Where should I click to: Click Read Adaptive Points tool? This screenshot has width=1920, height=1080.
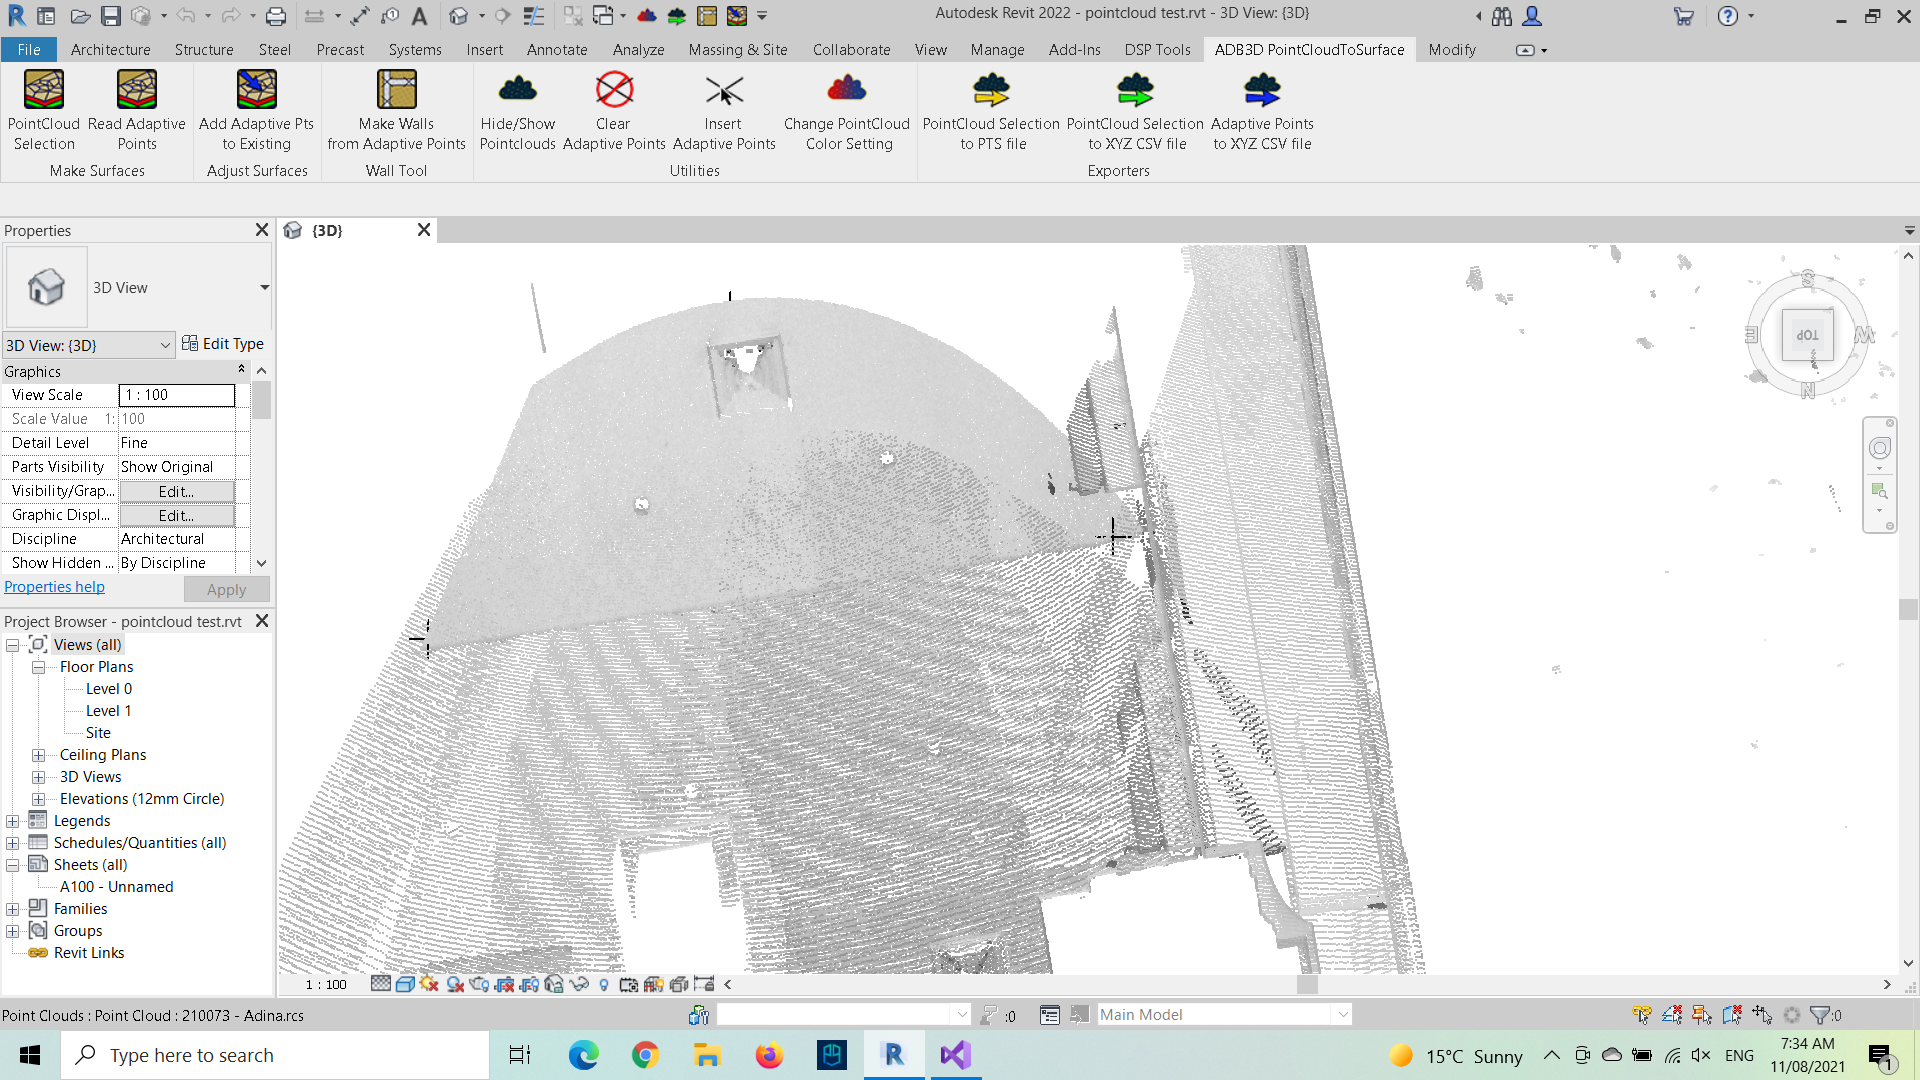[x=137, y=110]
